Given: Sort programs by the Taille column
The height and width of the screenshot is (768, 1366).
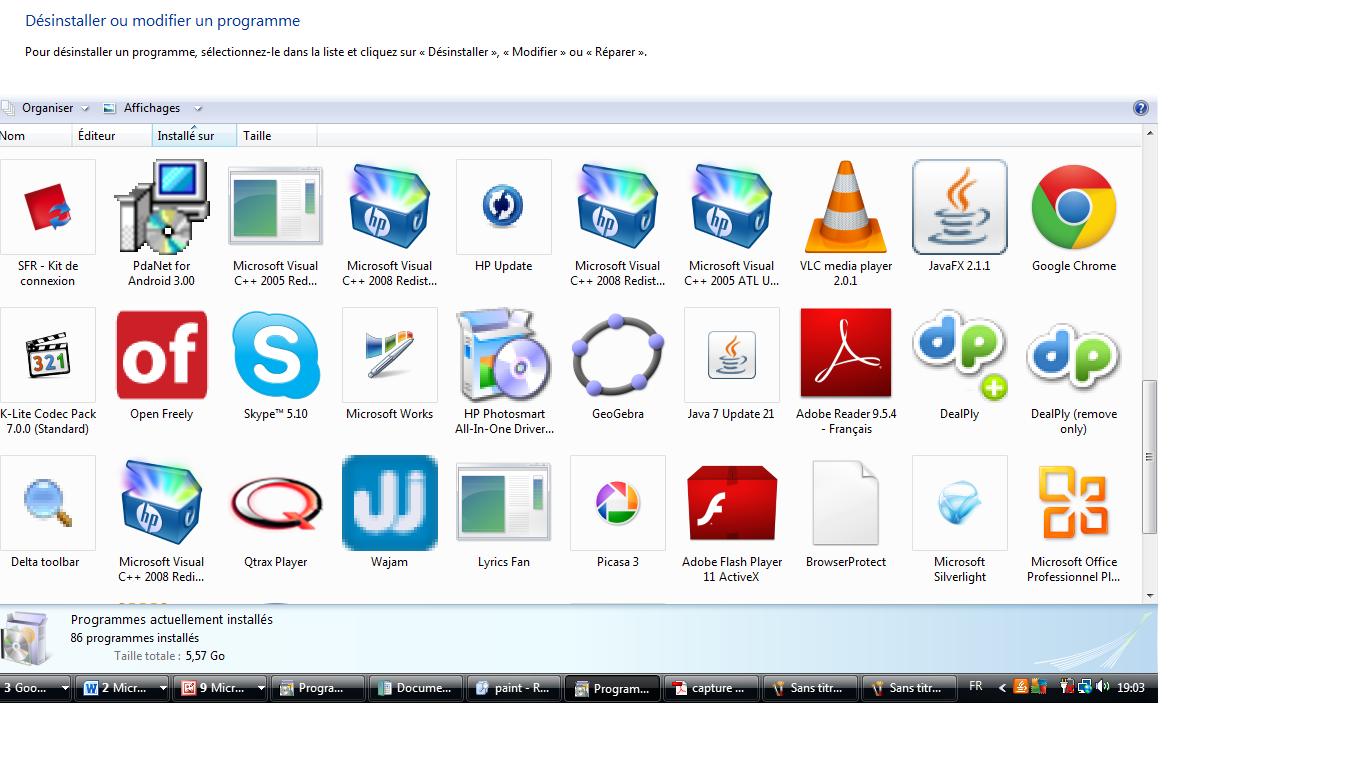Looking at the screenshot, I should [x=278, y=136].
